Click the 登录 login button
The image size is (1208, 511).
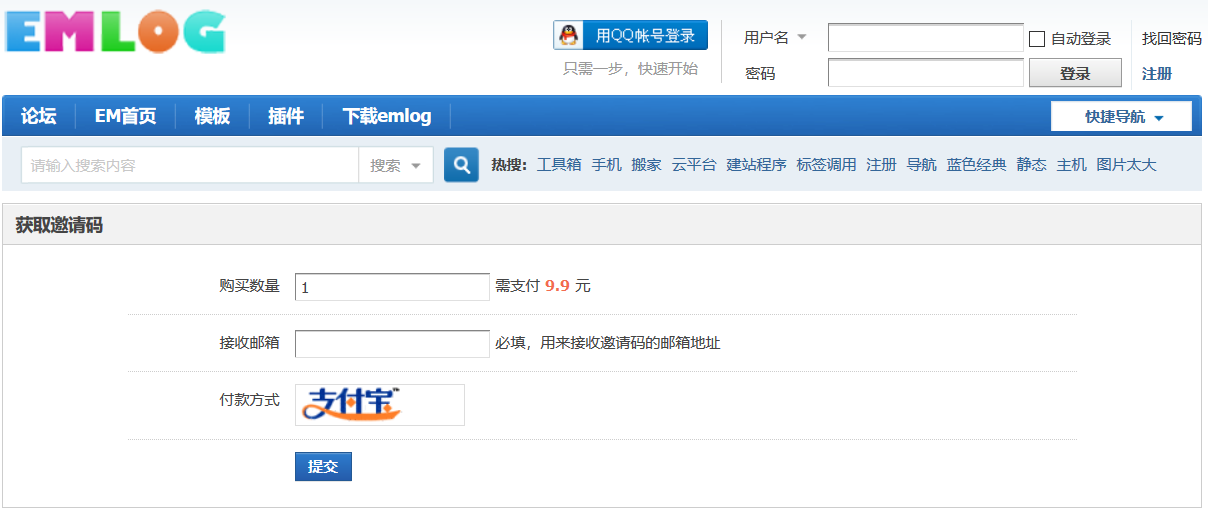pos(1075,73)
